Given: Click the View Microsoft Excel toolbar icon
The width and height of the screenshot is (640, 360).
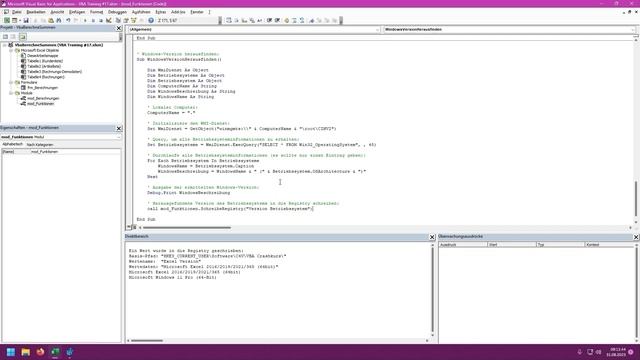Looking at the screenshot, I should click(7, 20).
